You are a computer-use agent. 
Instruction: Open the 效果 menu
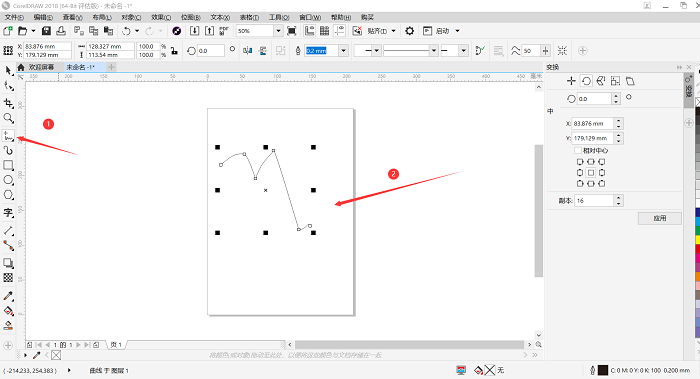[x=161, y=17]
